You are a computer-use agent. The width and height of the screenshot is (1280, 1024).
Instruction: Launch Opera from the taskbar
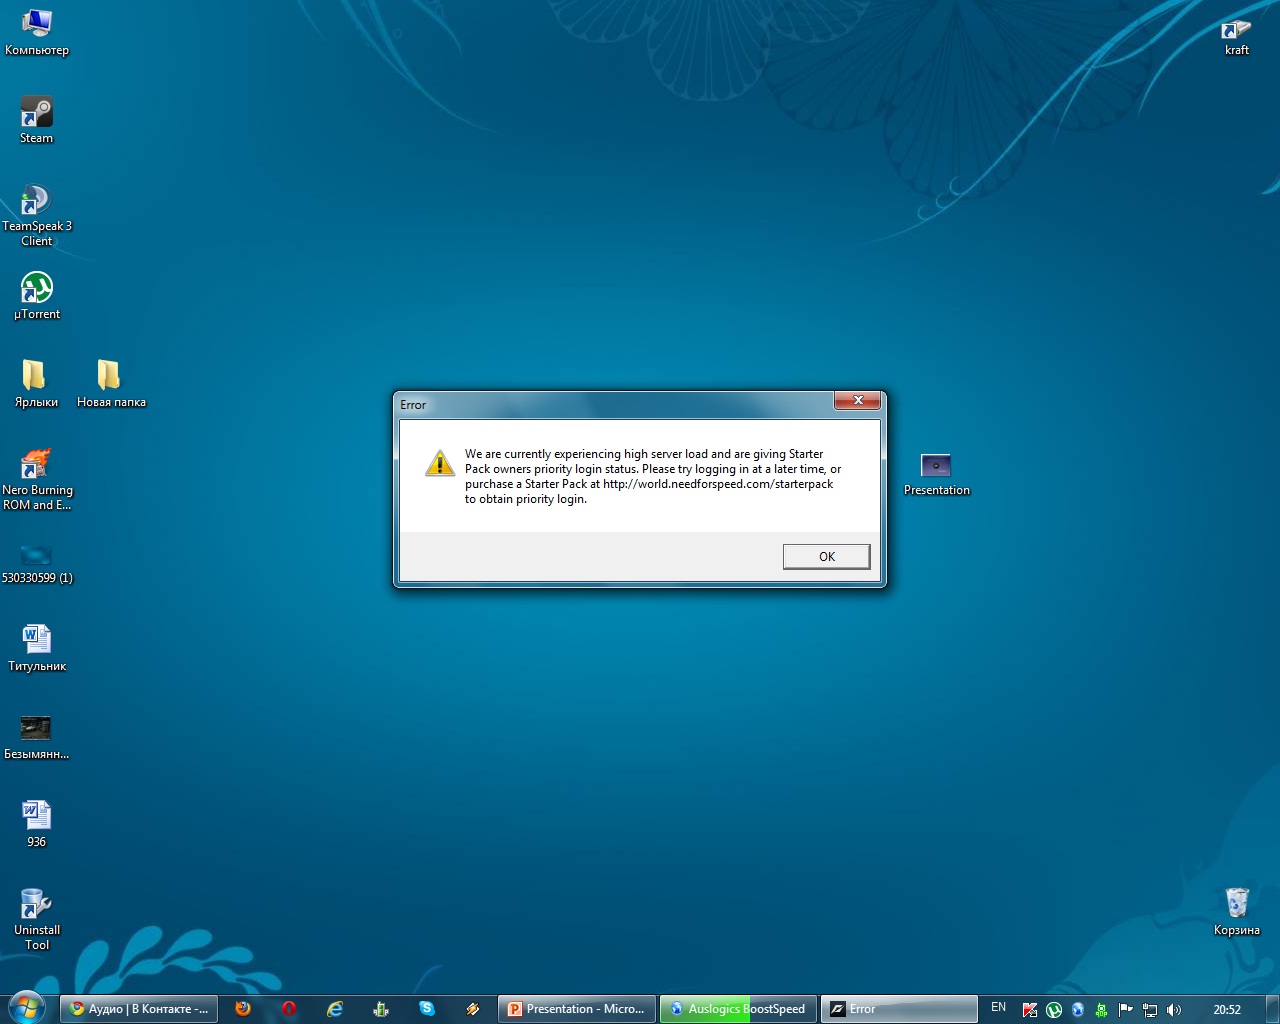tap(289, 1009)
